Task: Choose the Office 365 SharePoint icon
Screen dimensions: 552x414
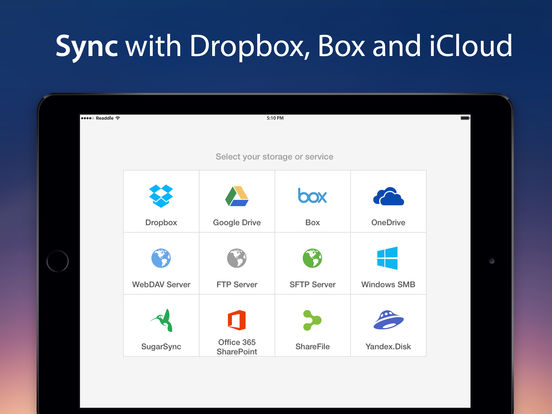Action: (237, 320)
